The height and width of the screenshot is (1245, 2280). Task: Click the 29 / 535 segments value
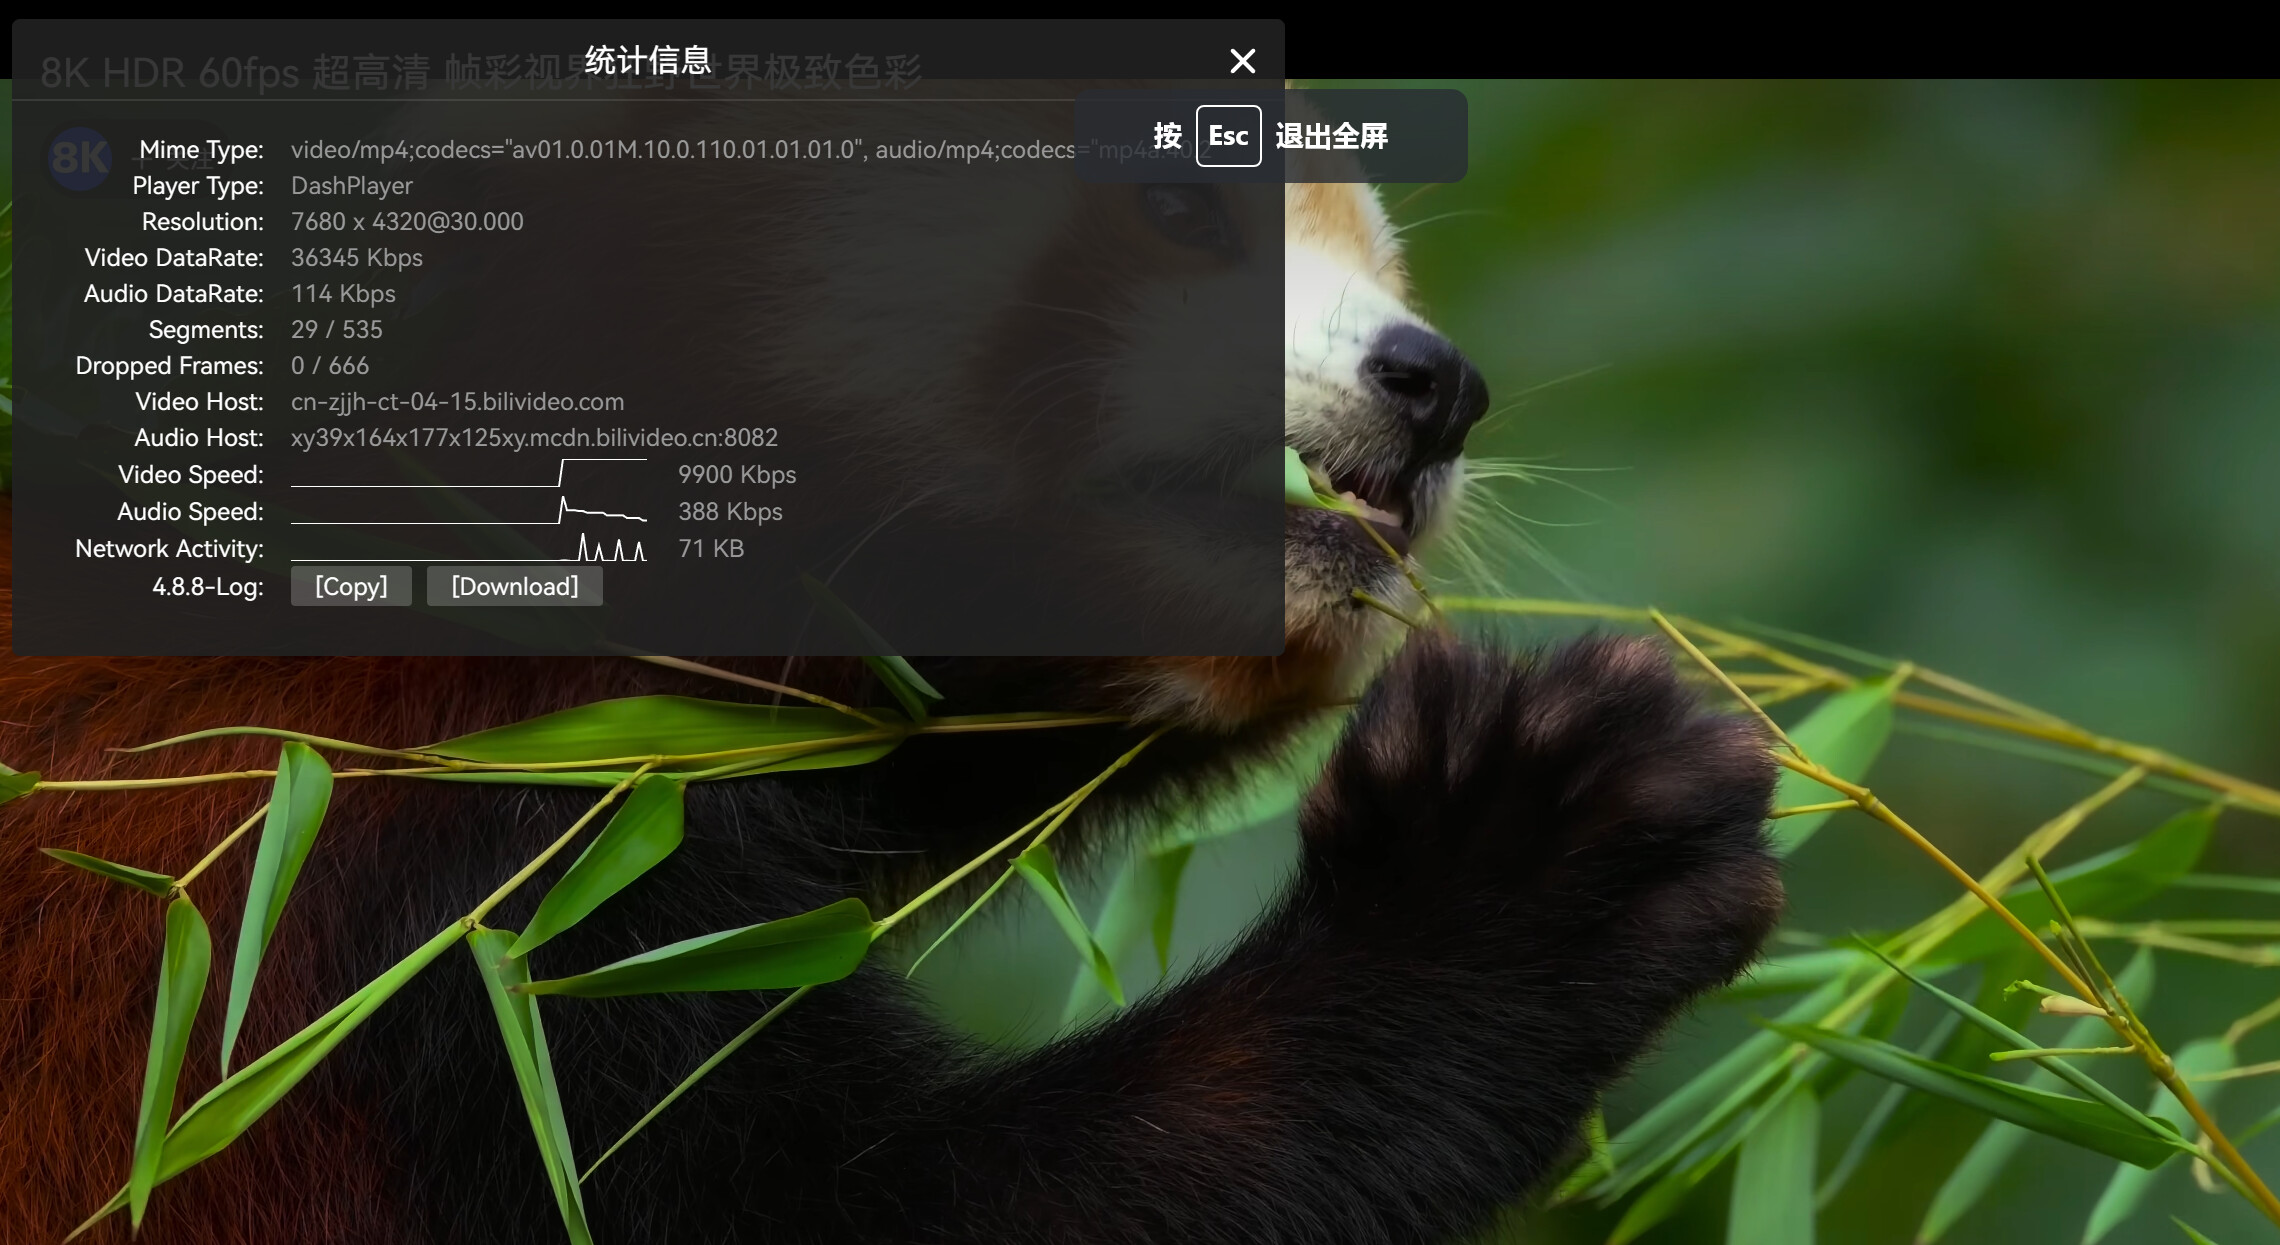(336, 330)
